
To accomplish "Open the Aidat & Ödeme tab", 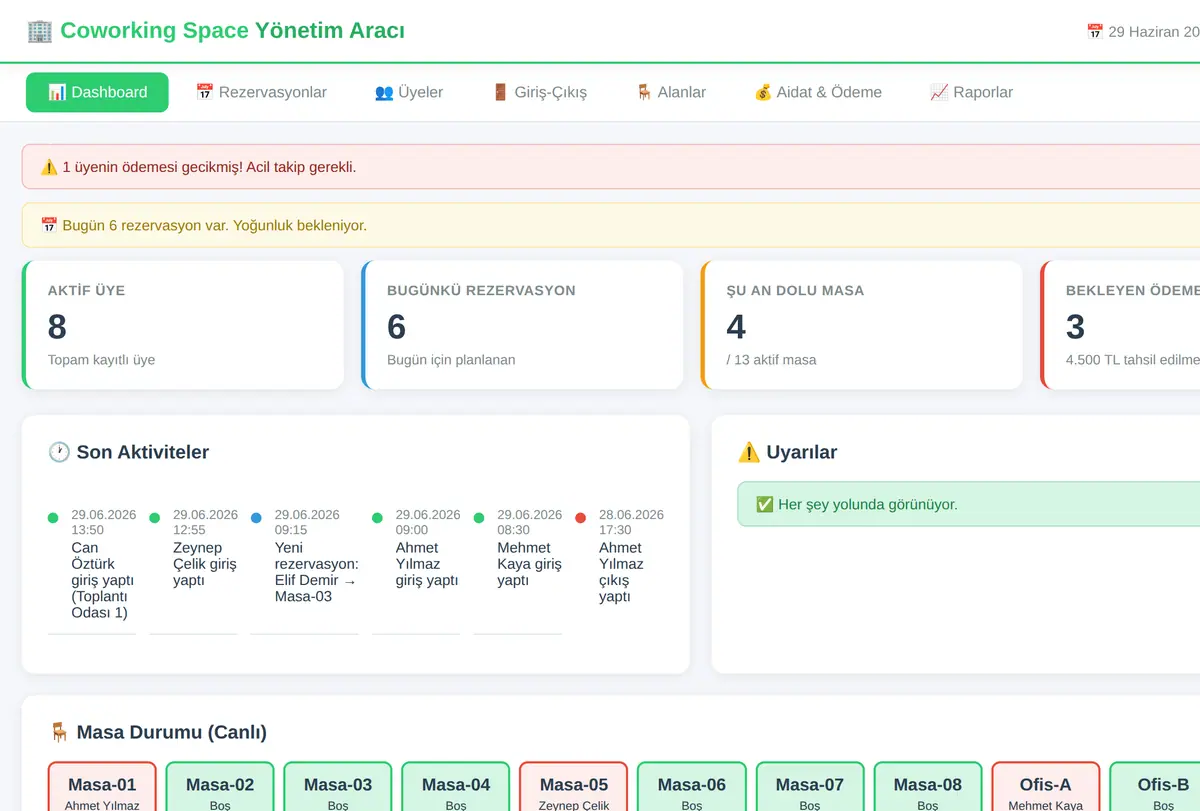I will click(x=818, y=92).
